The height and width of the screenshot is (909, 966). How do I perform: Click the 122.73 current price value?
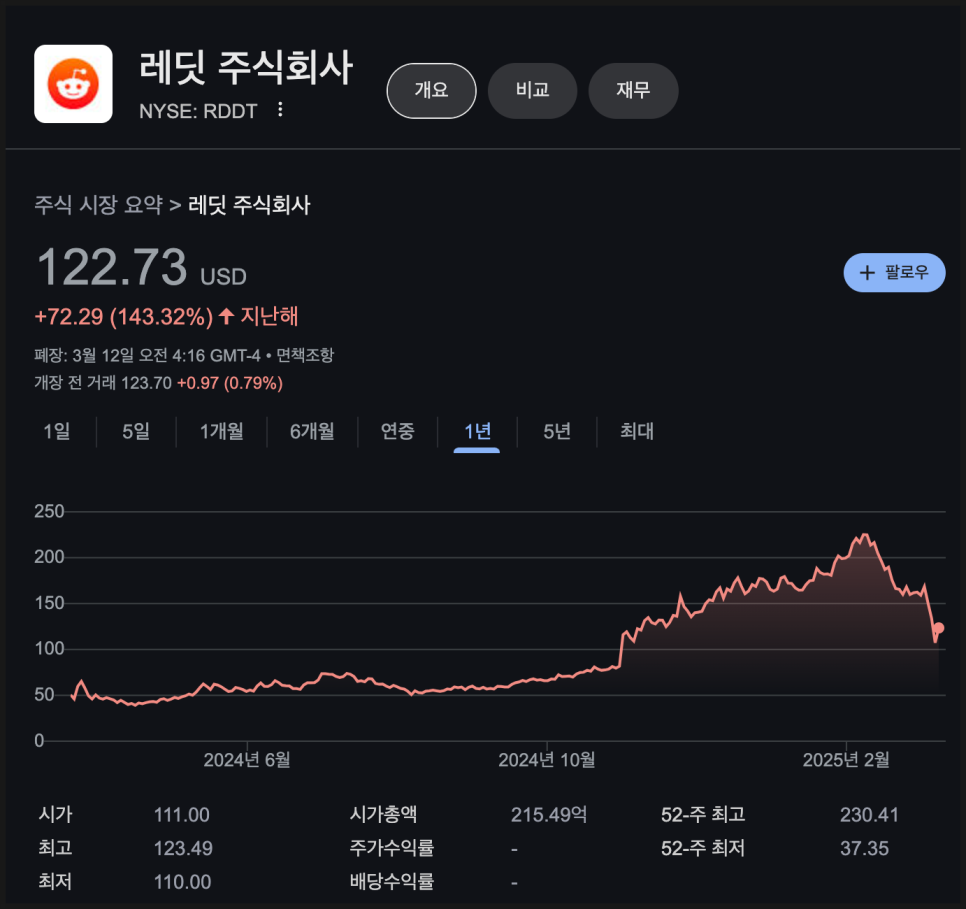coord(112,267)
